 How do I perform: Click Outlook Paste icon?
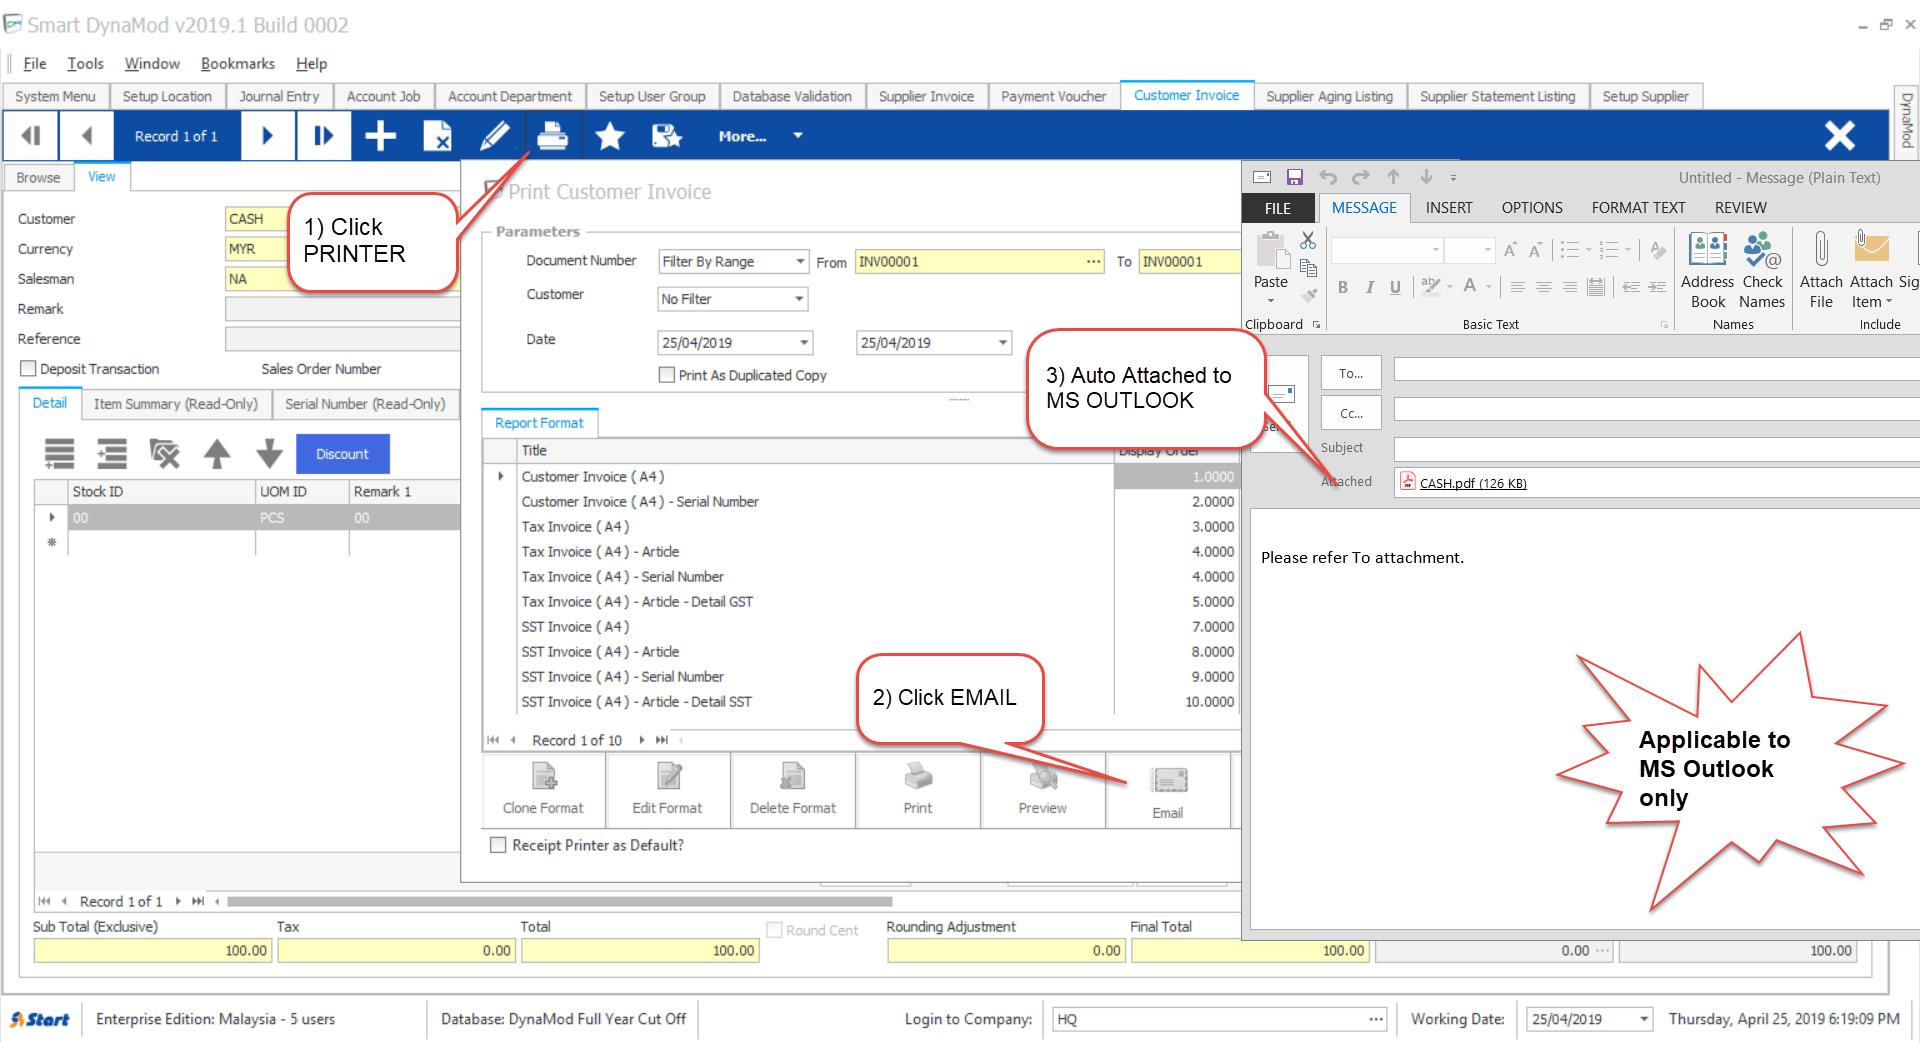tap(1271, 250)
